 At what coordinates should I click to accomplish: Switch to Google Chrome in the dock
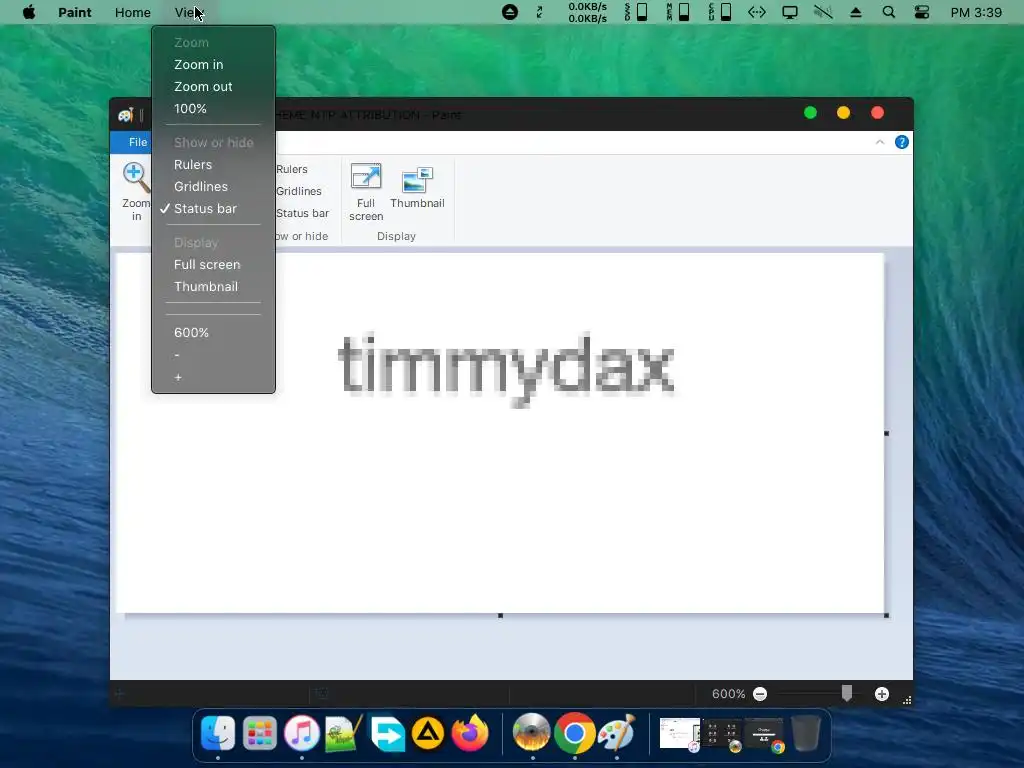(575, 733)
